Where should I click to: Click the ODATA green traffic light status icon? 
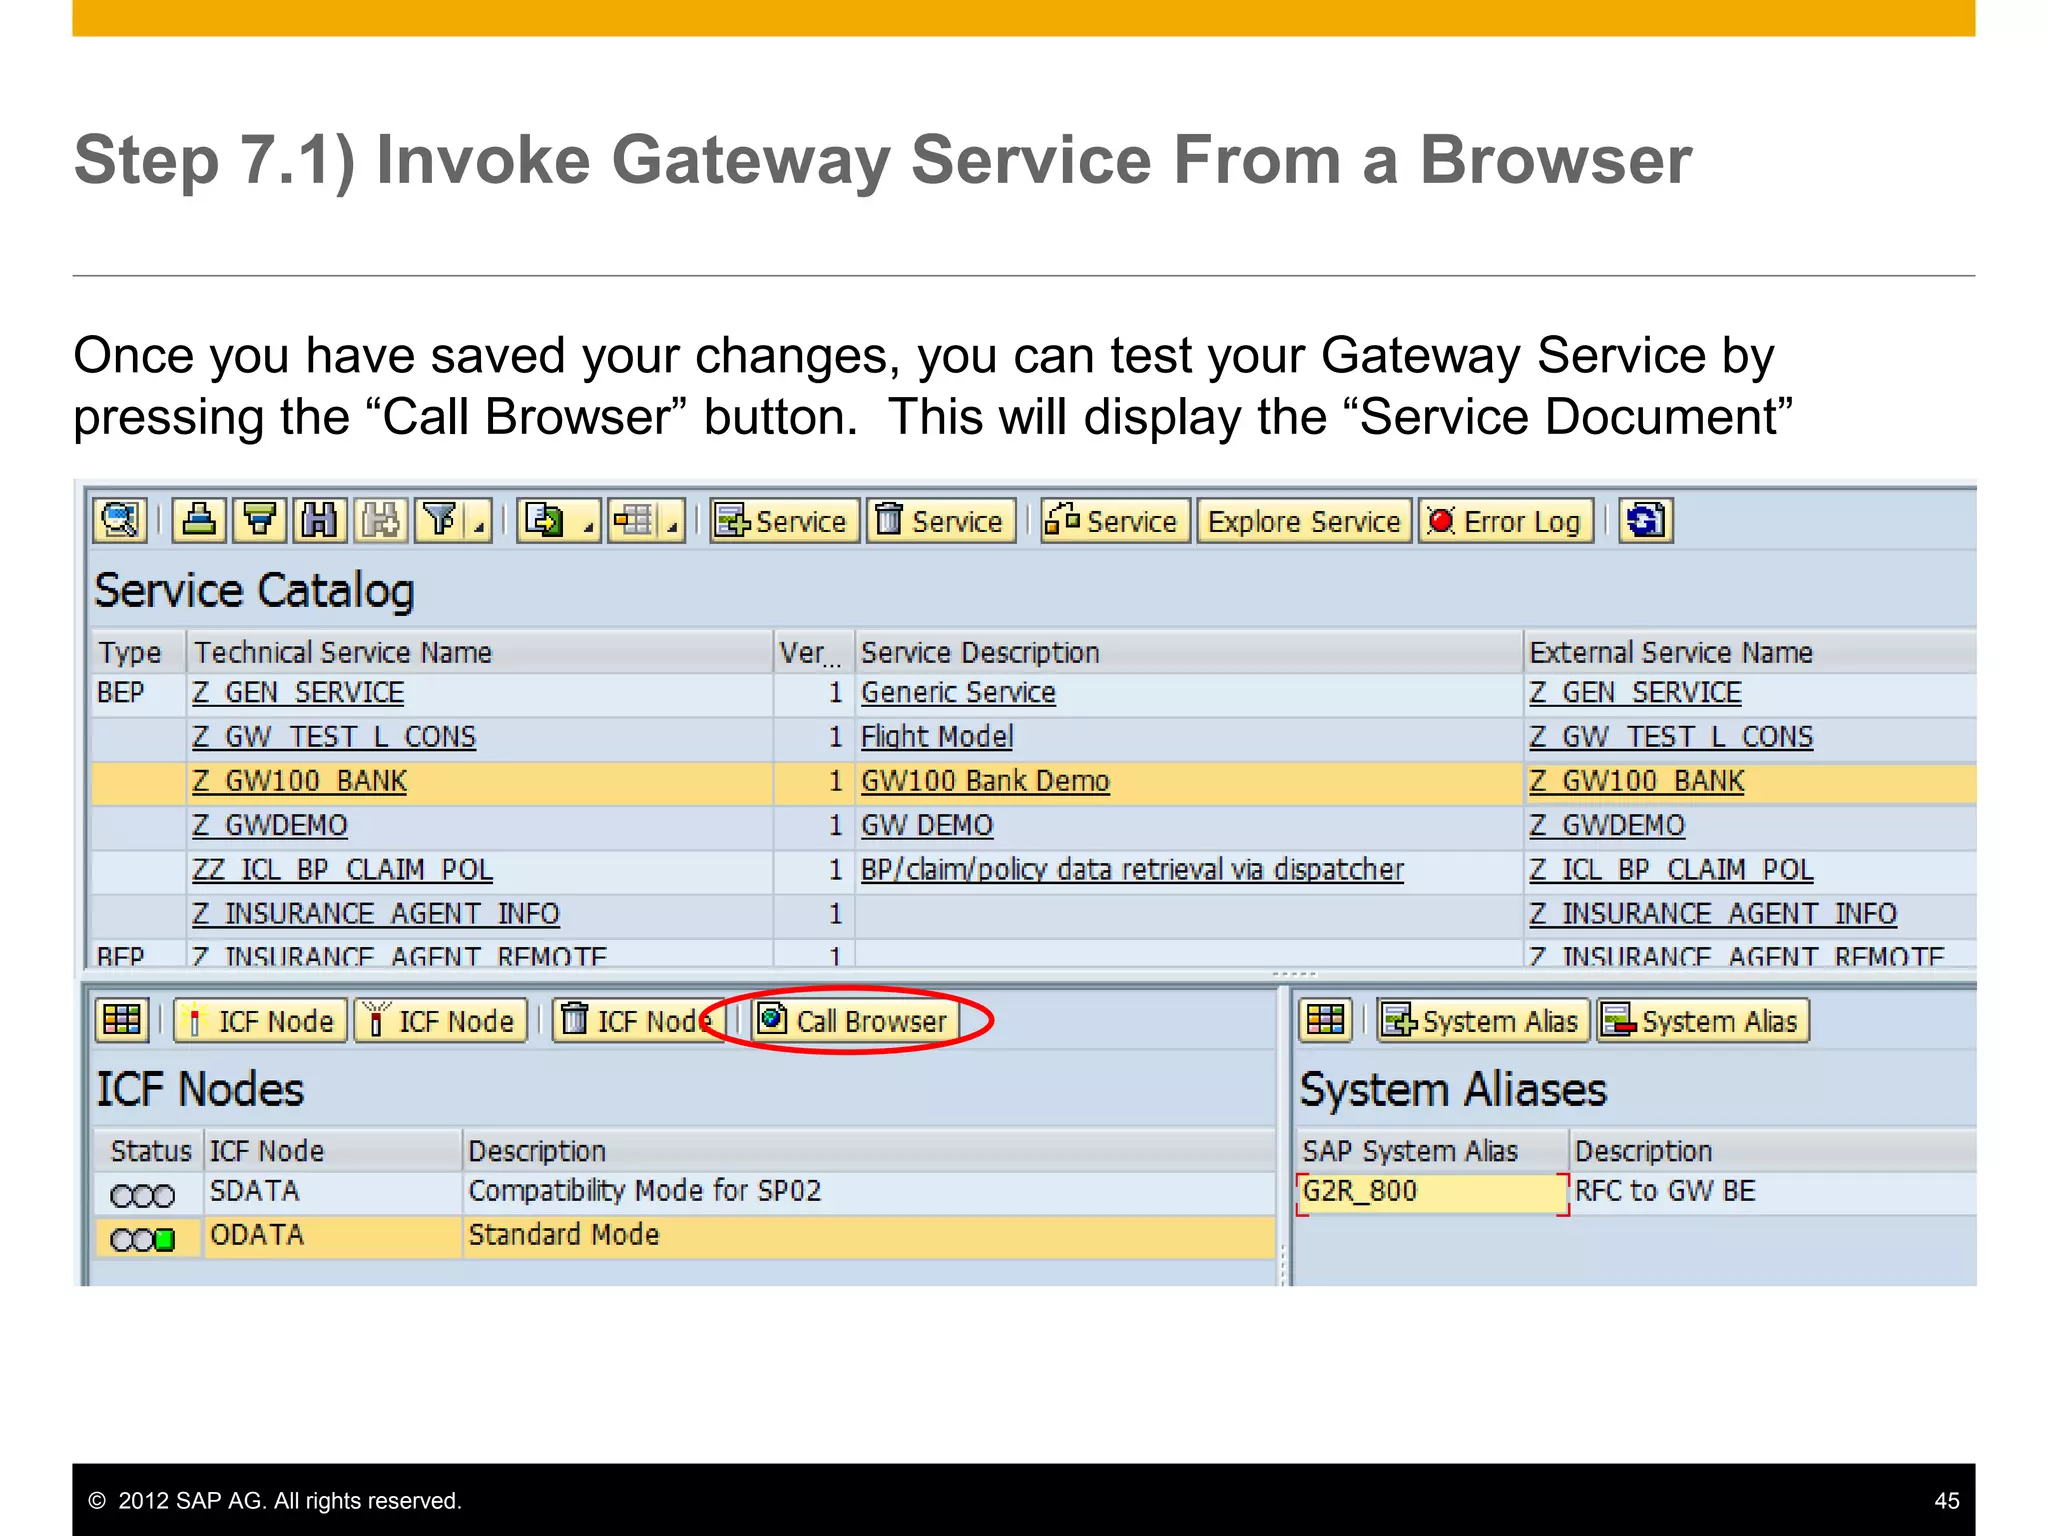tap(142, 1239)
